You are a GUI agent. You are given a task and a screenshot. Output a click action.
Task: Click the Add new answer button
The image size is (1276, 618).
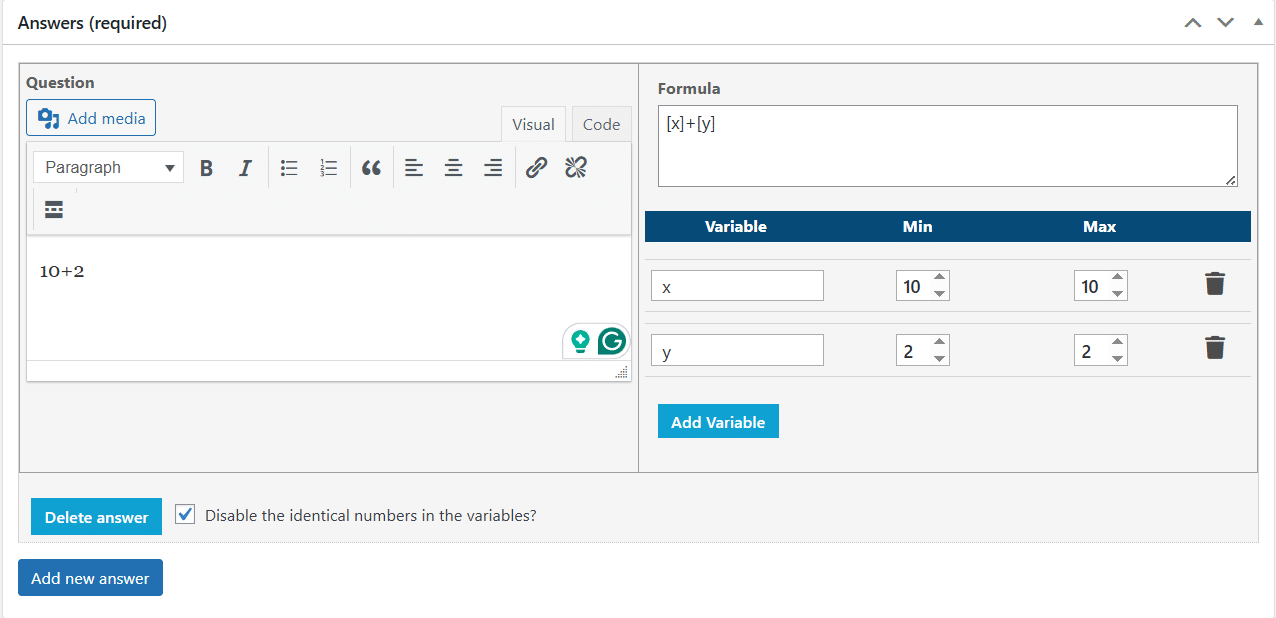pos(90,578)
